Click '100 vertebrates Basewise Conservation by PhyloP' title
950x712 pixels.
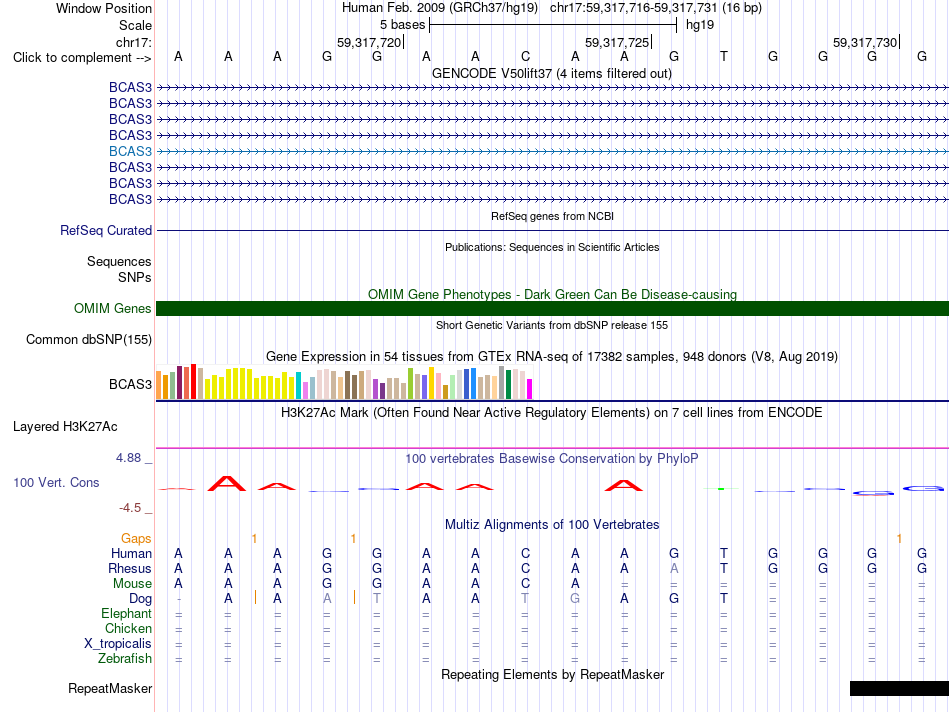552,459
